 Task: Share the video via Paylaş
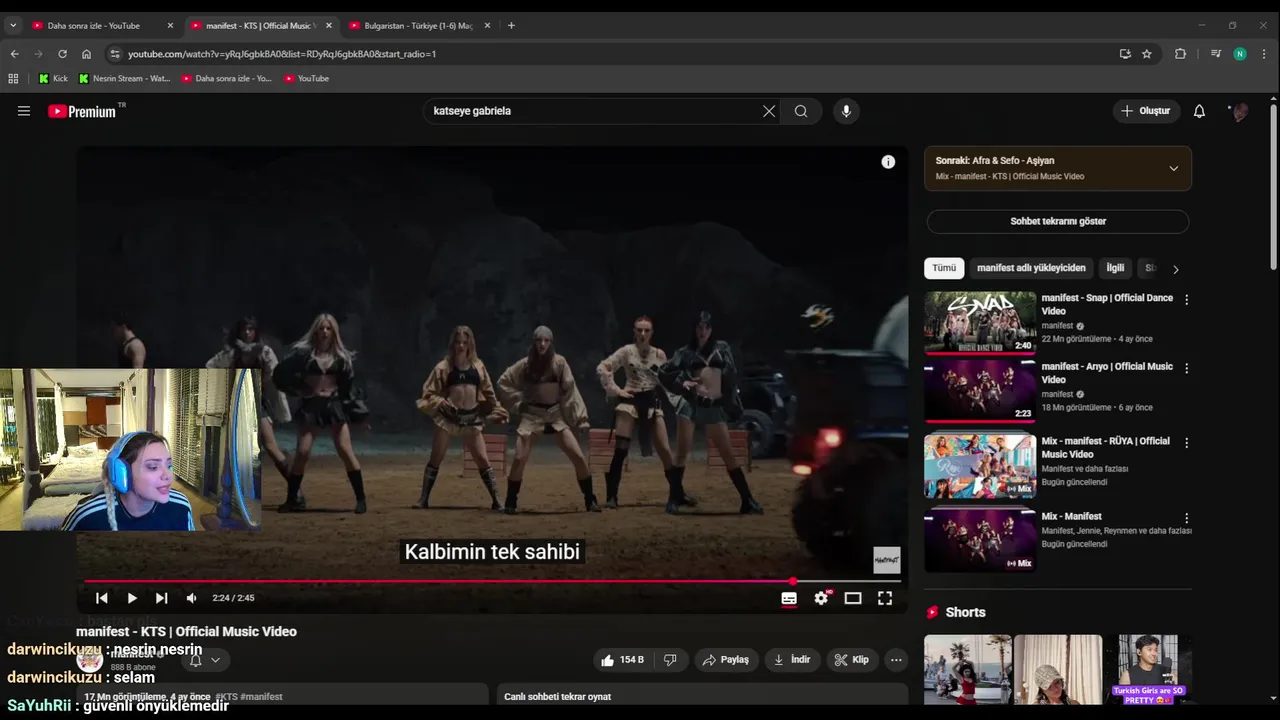pyautogui.click(x=726, y=660)
